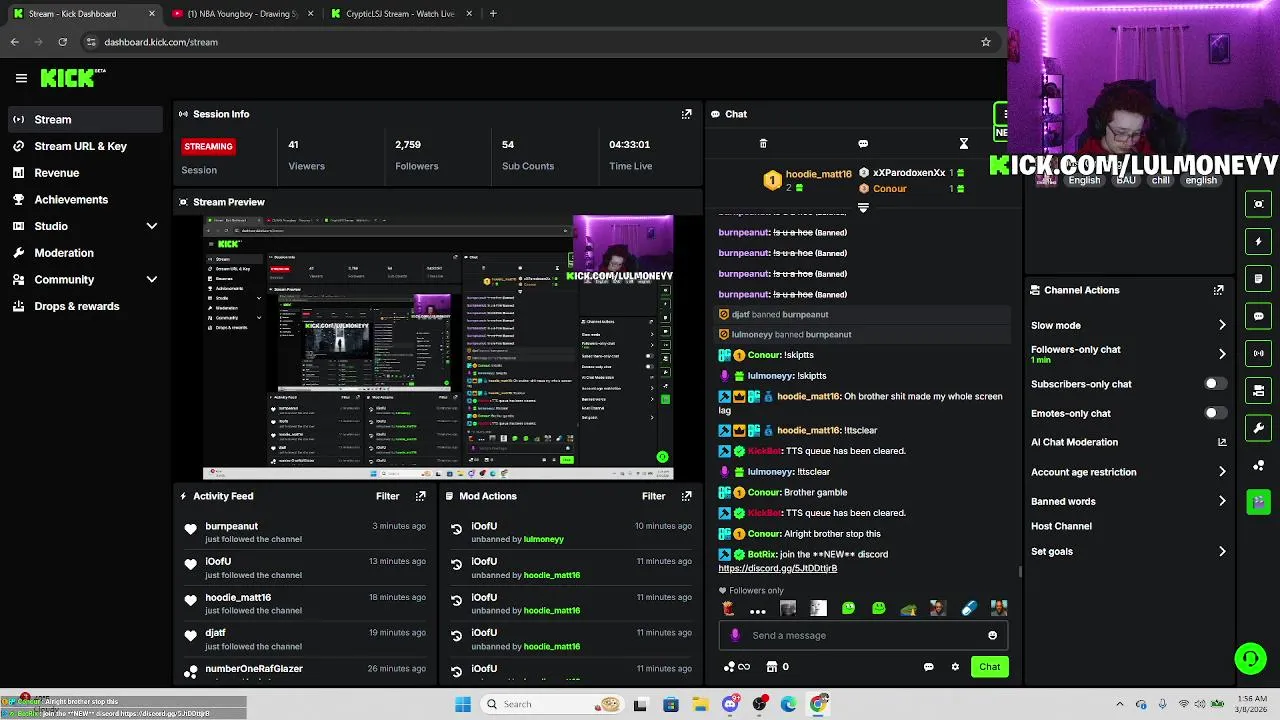Click the green Chat send button

989,667
